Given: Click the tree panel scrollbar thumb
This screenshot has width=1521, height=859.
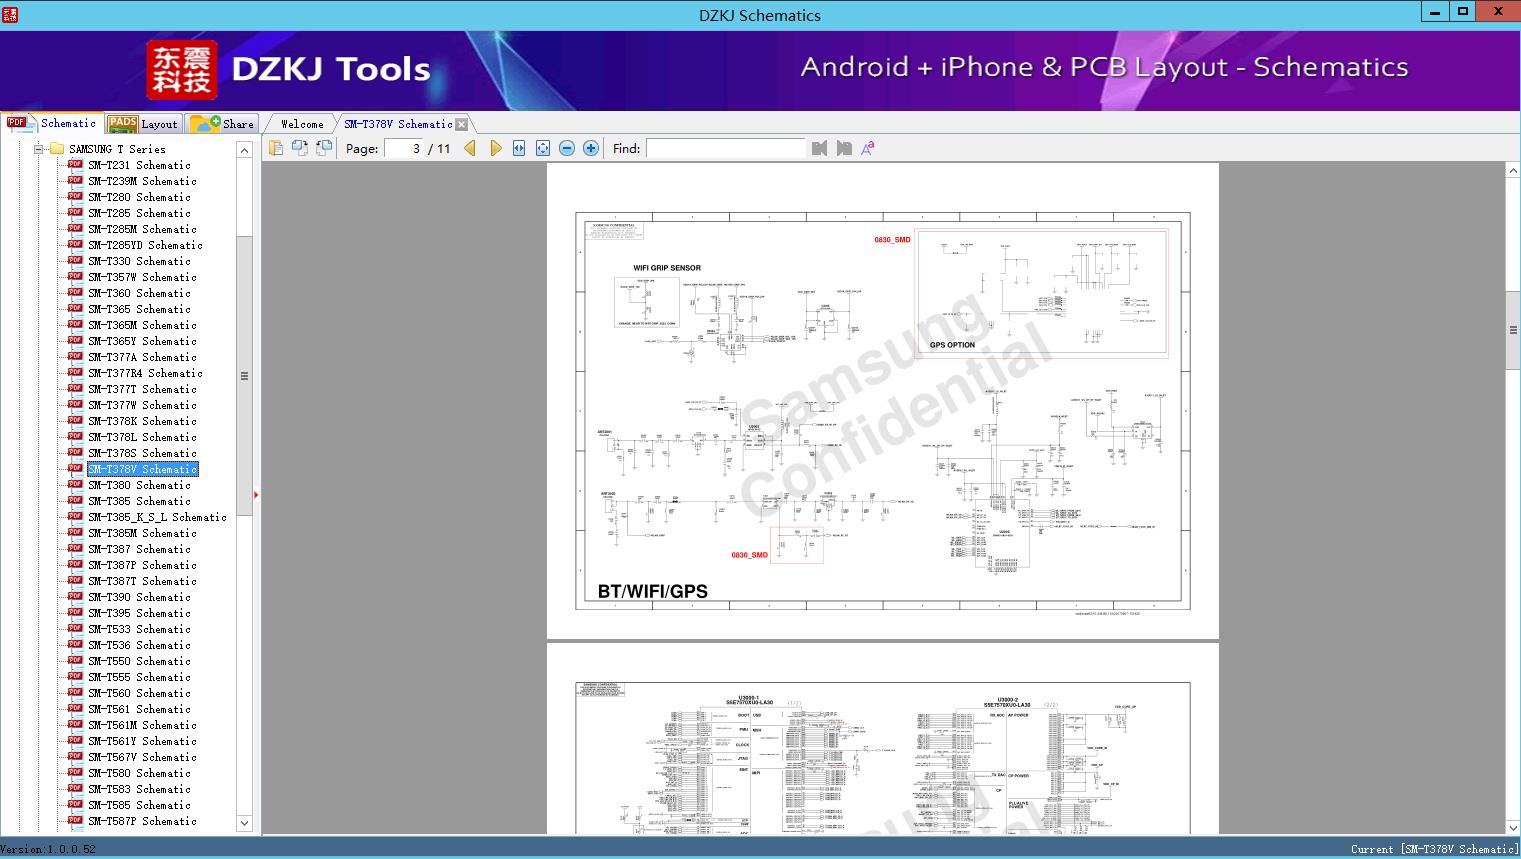Looking at the screenshot, I should click(244, 376).
